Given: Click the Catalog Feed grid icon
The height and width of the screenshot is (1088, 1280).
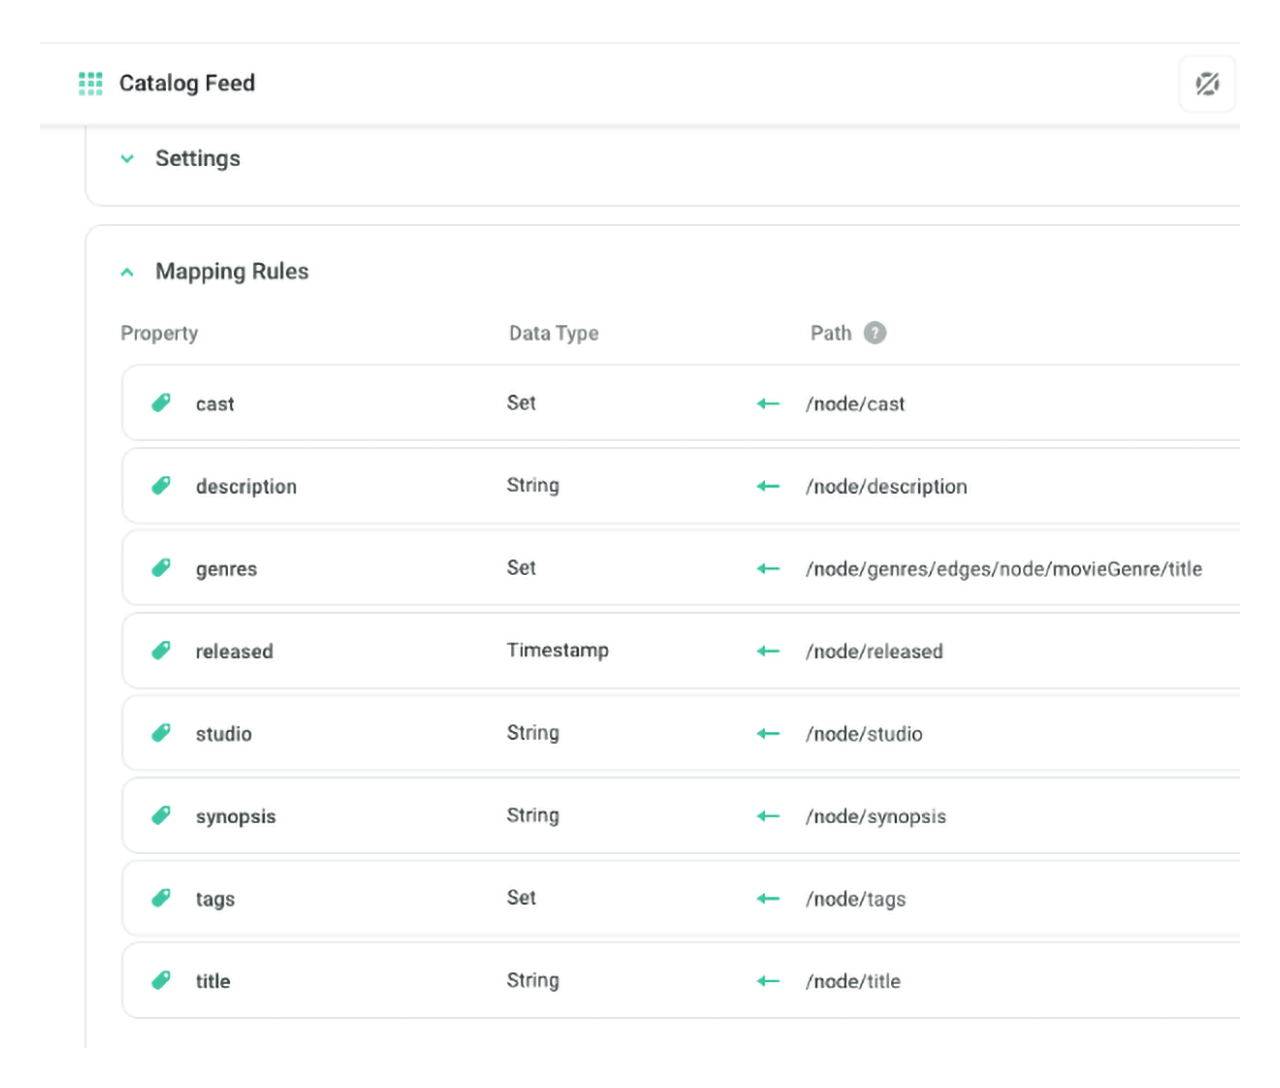Looking at the screenshot, I should [x=91, y=84].
